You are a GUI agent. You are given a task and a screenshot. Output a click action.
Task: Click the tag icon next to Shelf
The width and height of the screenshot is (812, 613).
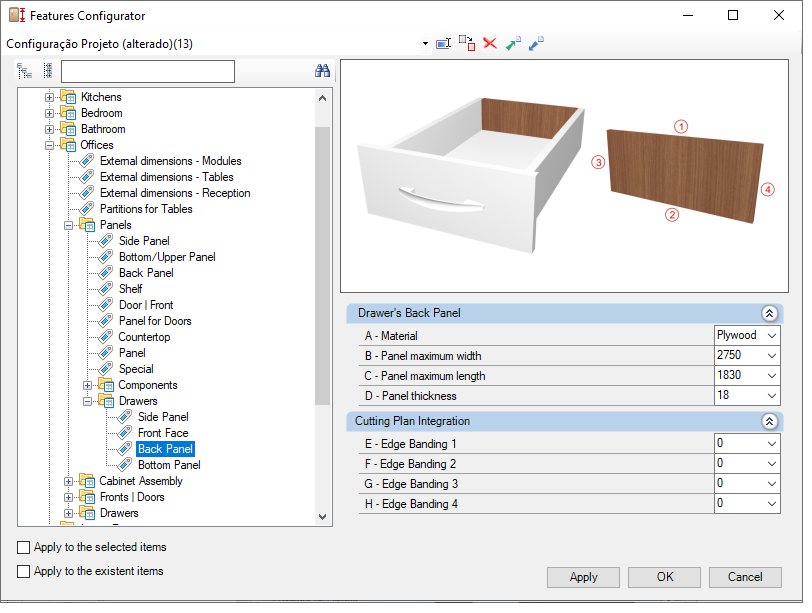[106, 289]
